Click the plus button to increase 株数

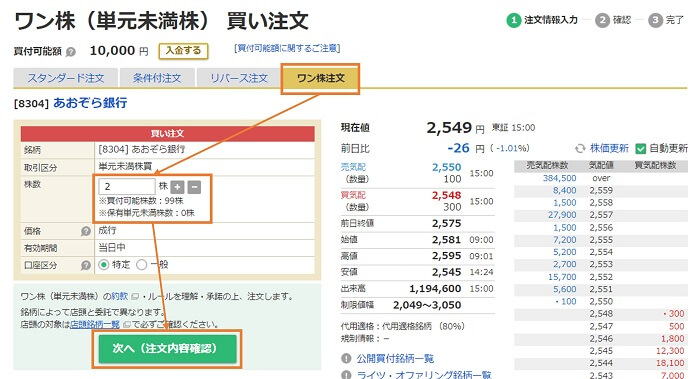[177, 187]
